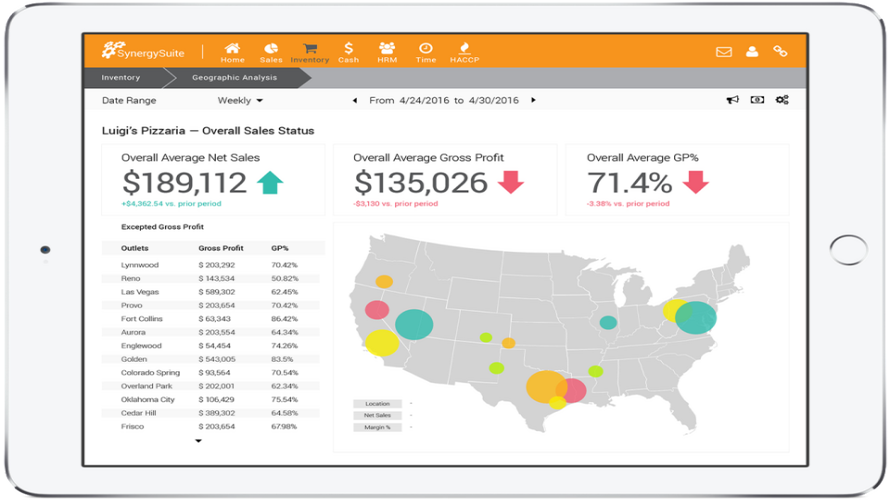890x500 pixels.
Task: Open the Sales pie chart section
Action: point(271,52)
